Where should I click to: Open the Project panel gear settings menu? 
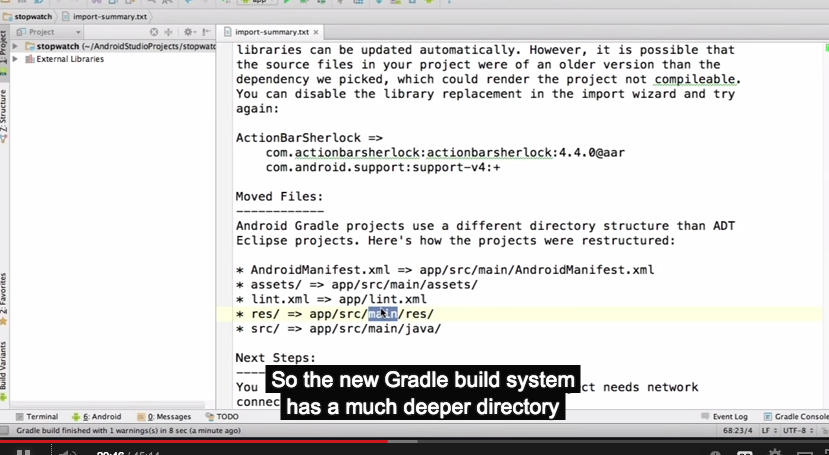[x=189, y=32]
